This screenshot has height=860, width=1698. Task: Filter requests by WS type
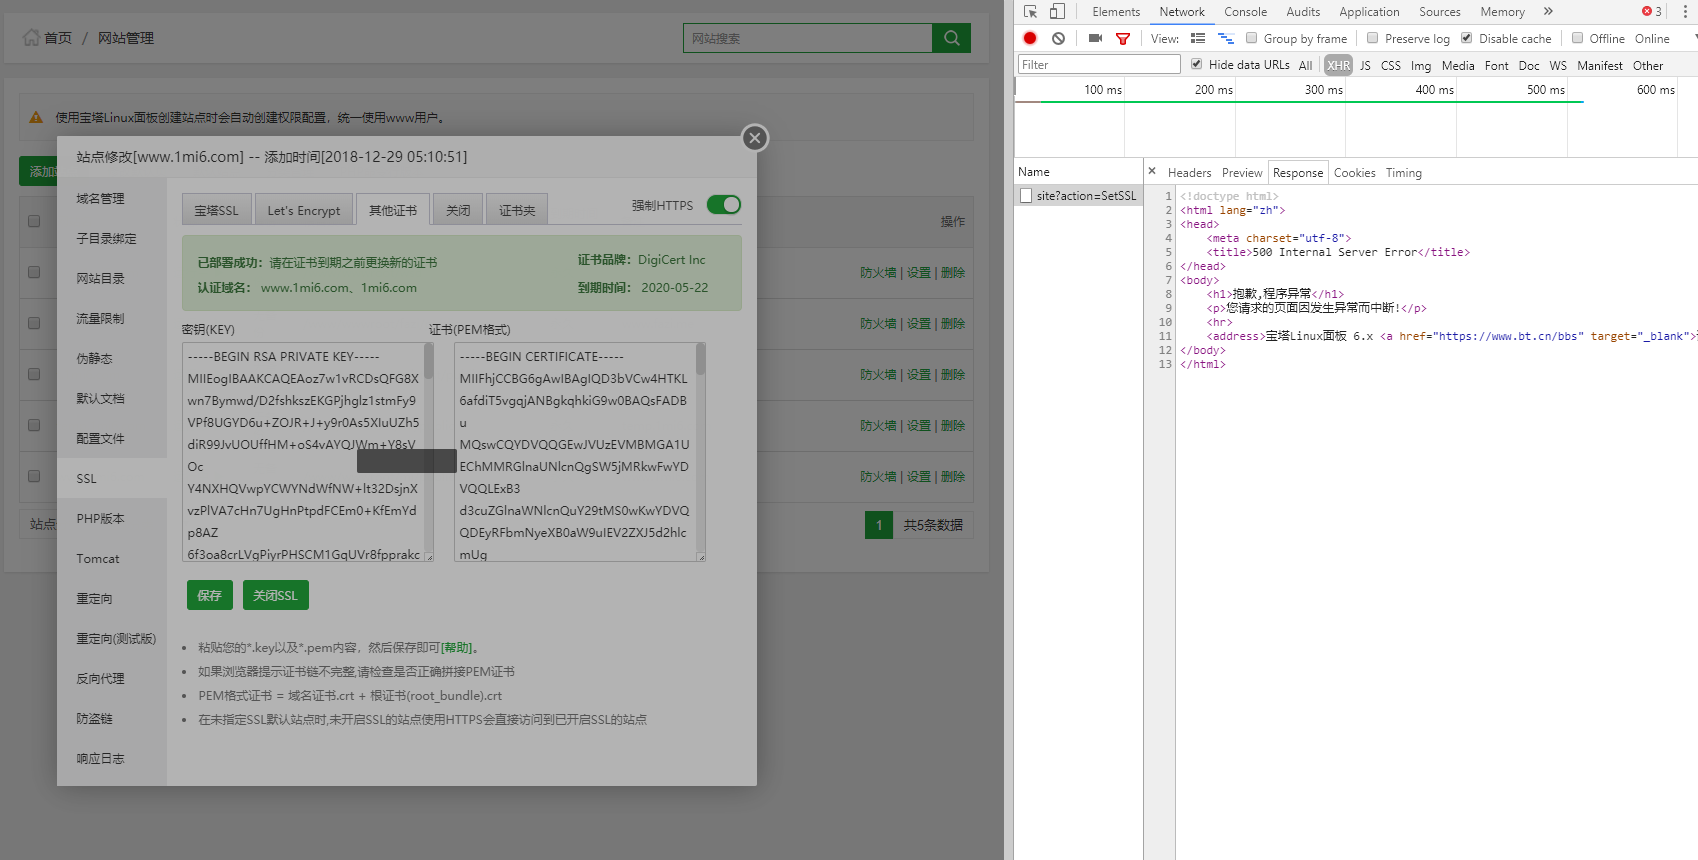(1558, 65)
